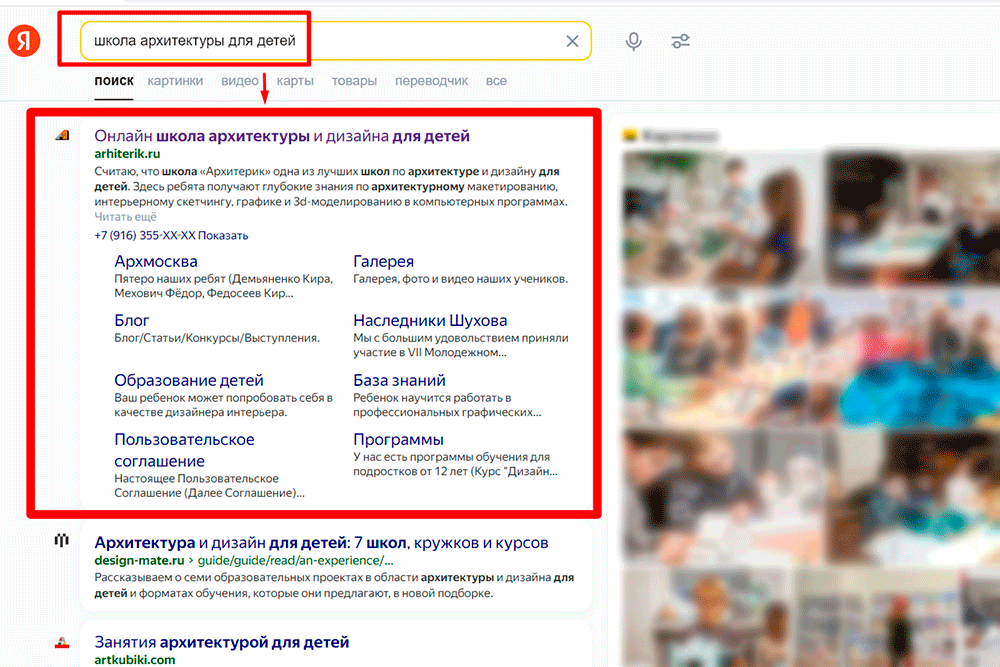Reveal phone number via Показать
1000x667 pixels.
223,235
